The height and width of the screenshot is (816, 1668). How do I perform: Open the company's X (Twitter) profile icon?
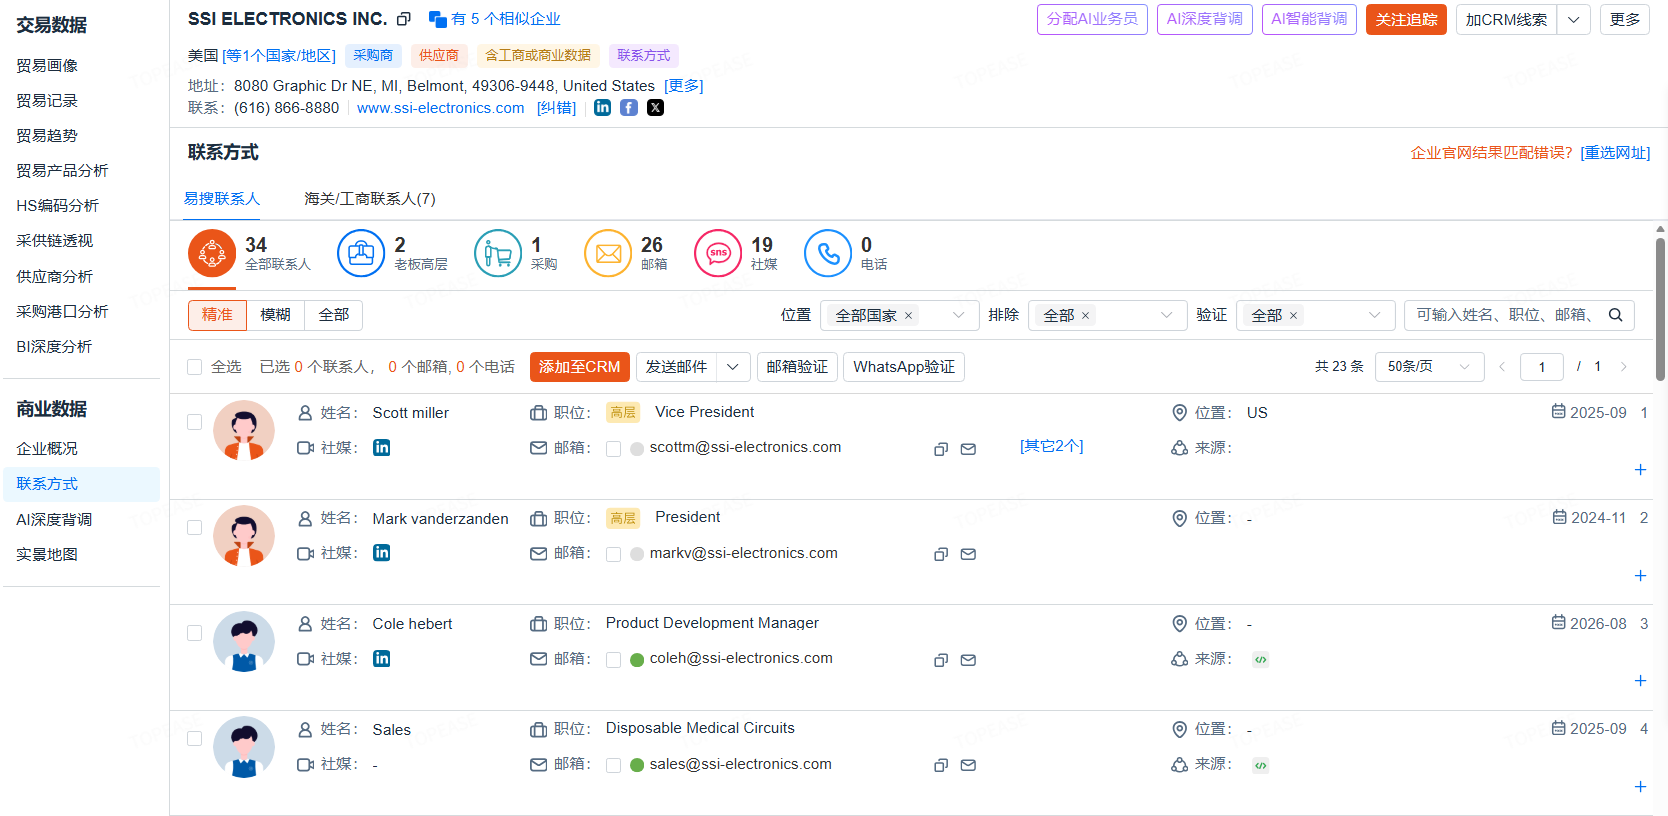[655, 107]
